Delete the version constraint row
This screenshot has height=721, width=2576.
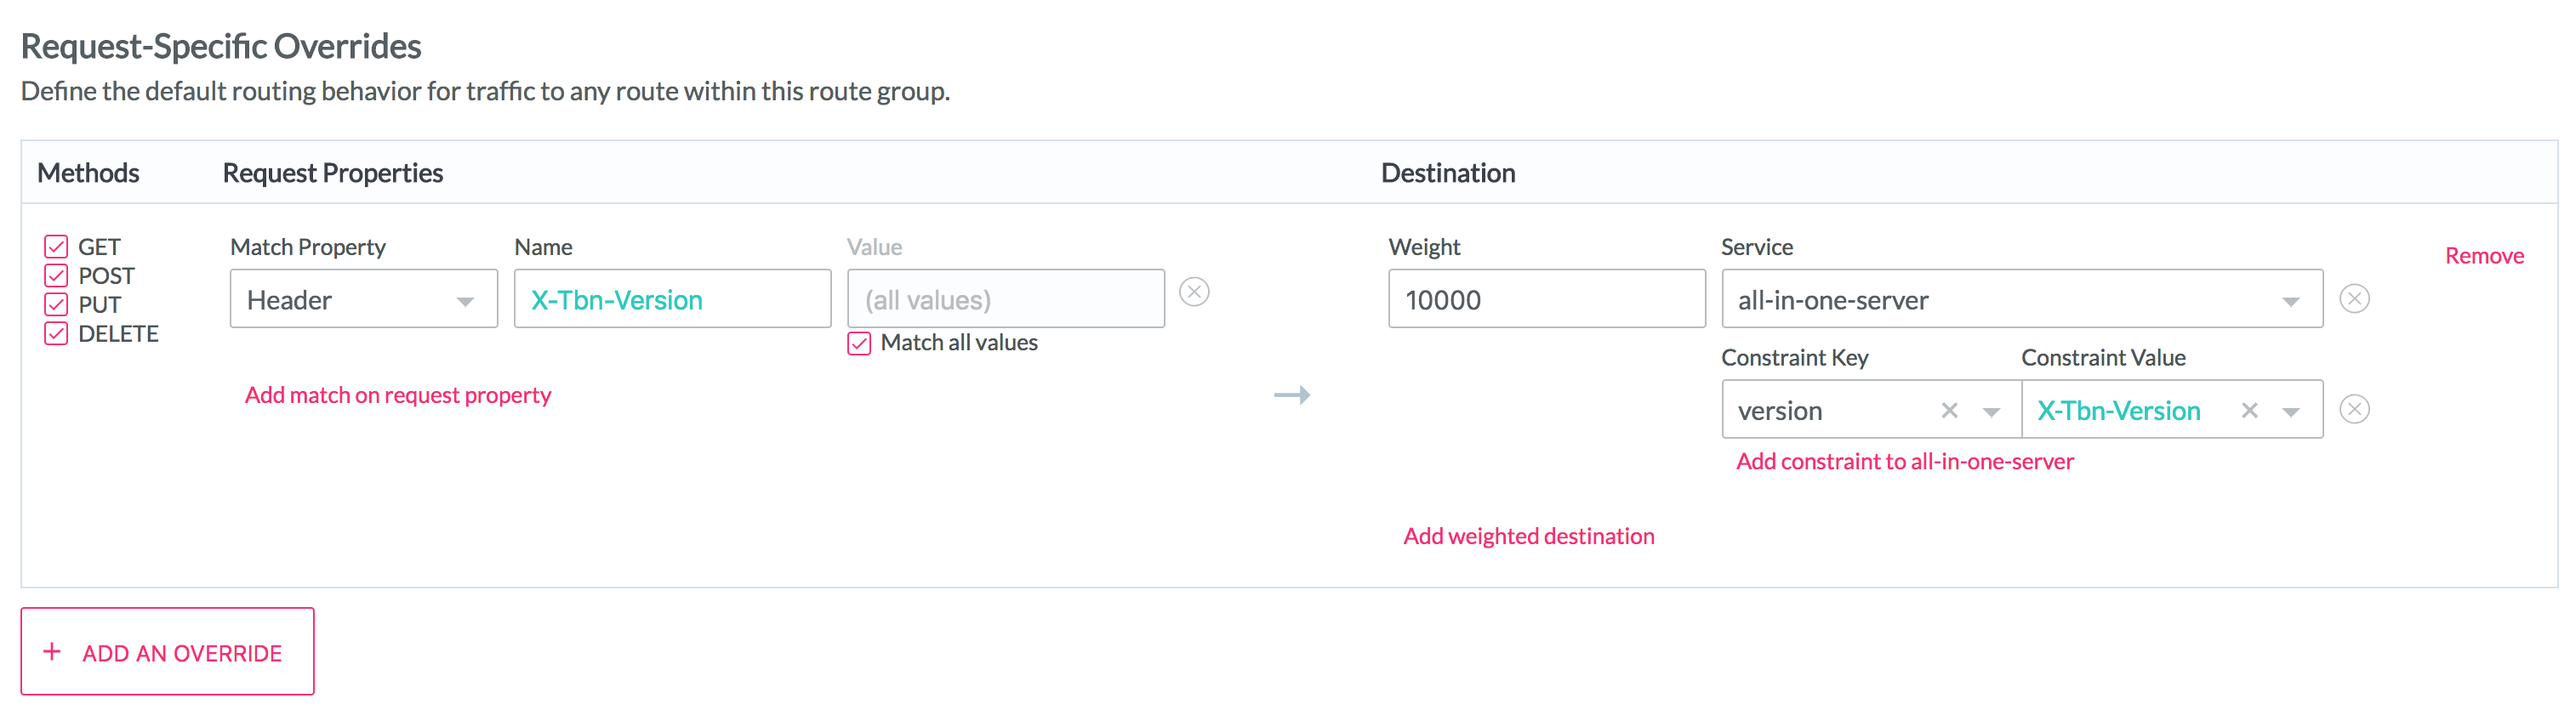click(2354, 409)
